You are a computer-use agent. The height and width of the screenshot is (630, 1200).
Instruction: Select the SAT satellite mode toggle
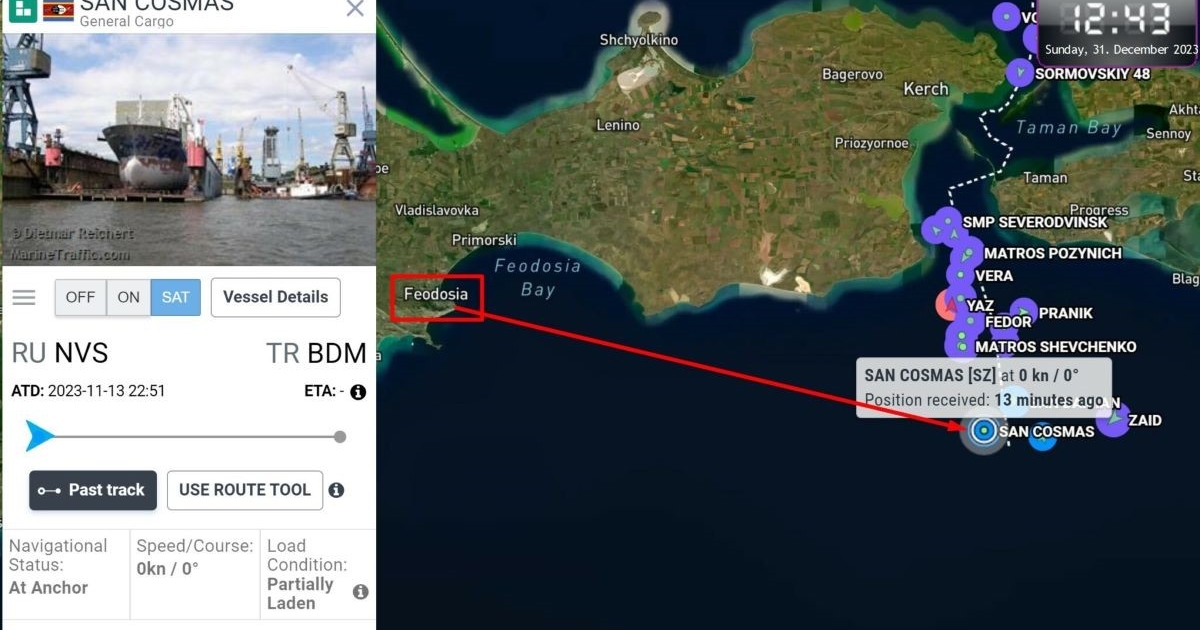tap(176, 297)
